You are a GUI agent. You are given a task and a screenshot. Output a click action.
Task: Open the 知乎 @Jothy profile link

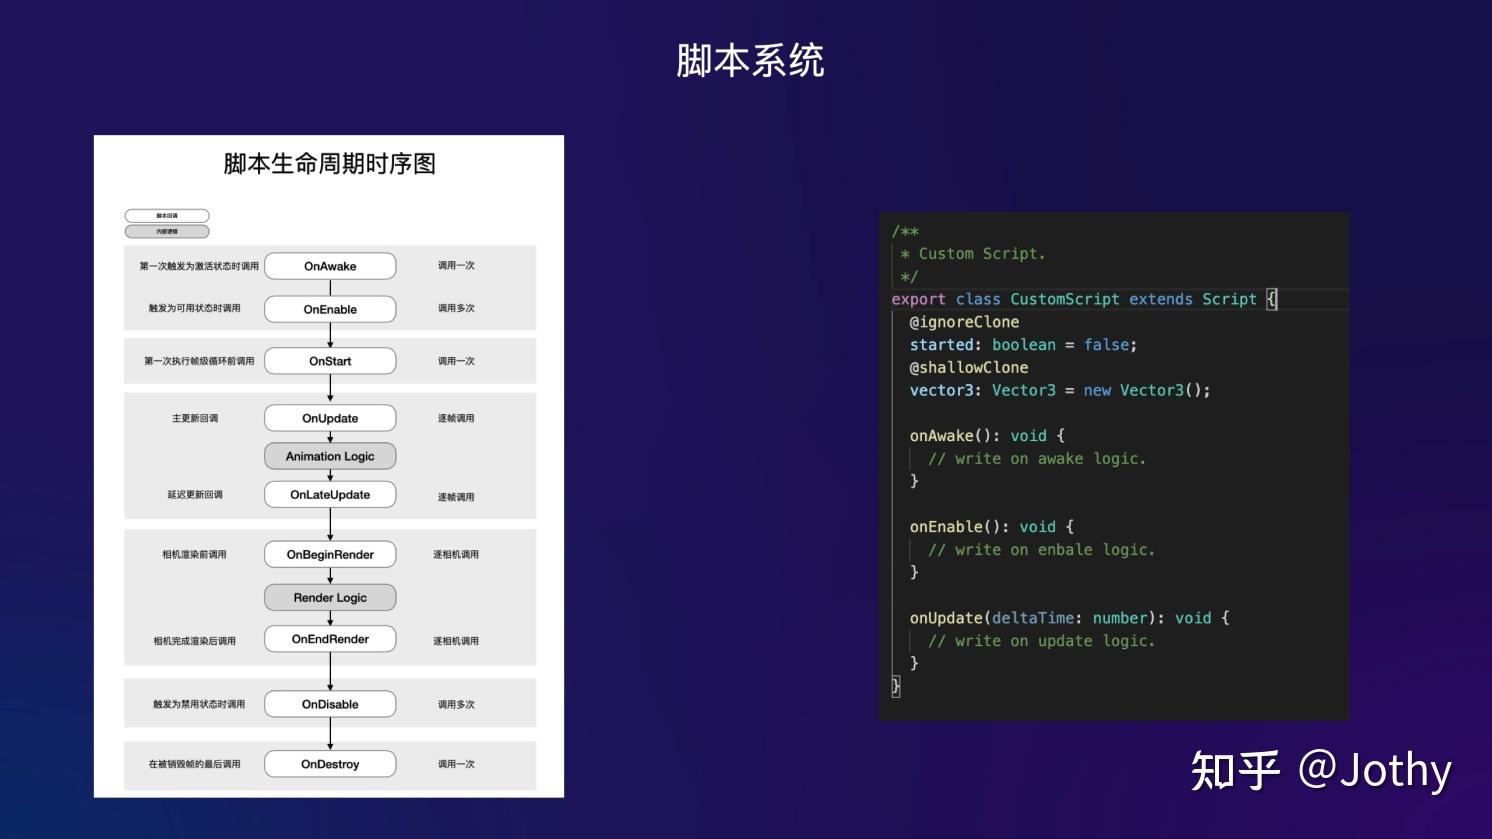click(x=1320, y=770)
